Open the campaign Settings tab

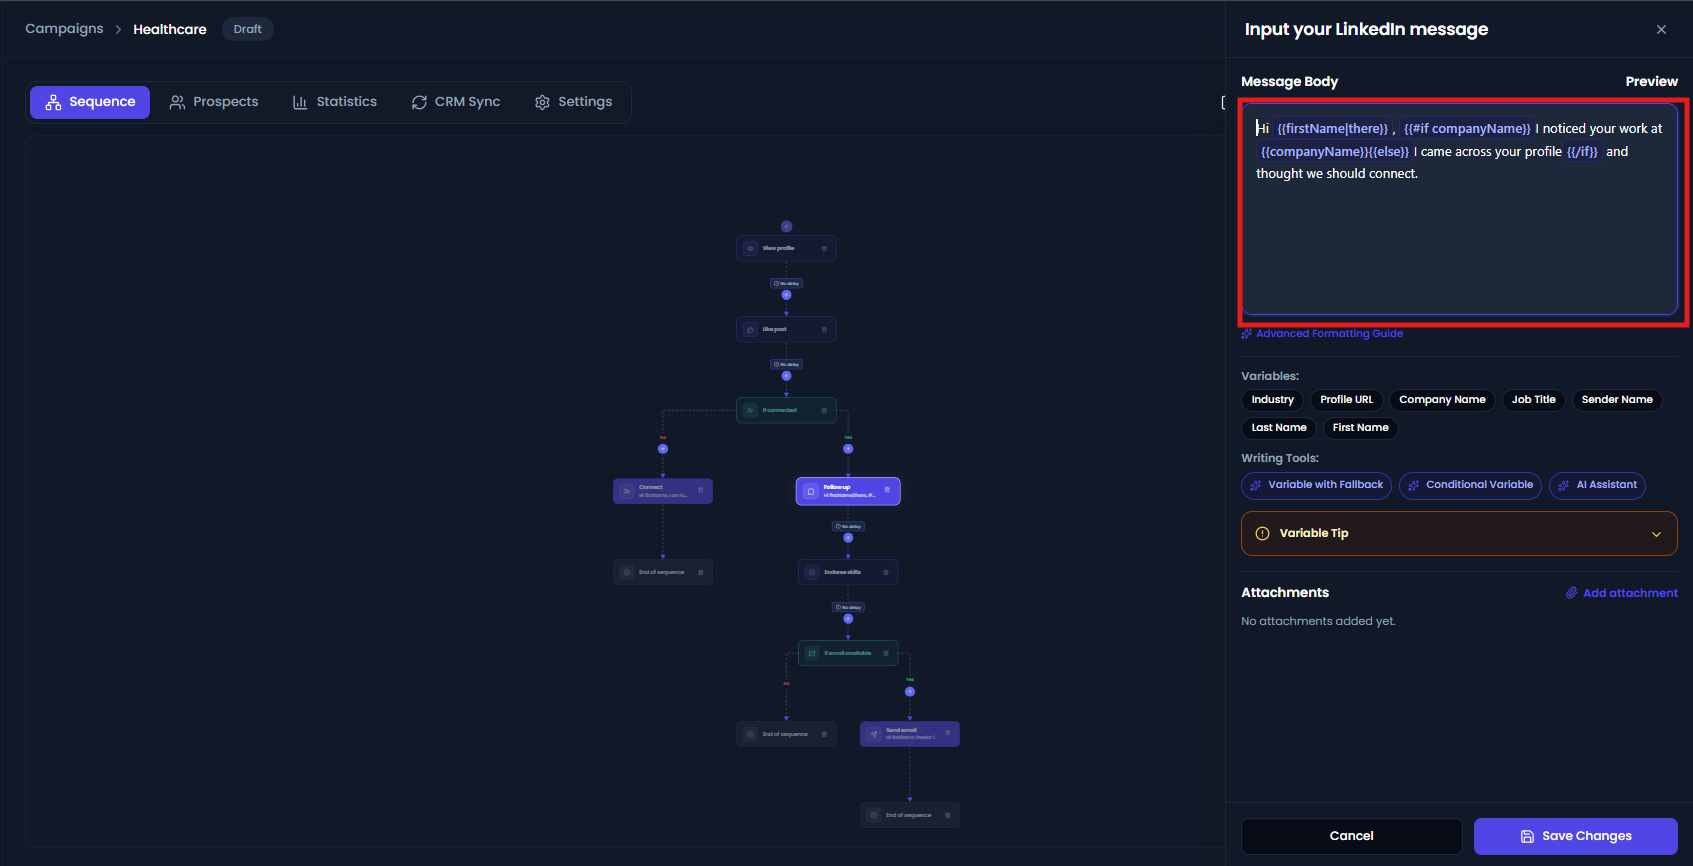[x=574, y=102]
